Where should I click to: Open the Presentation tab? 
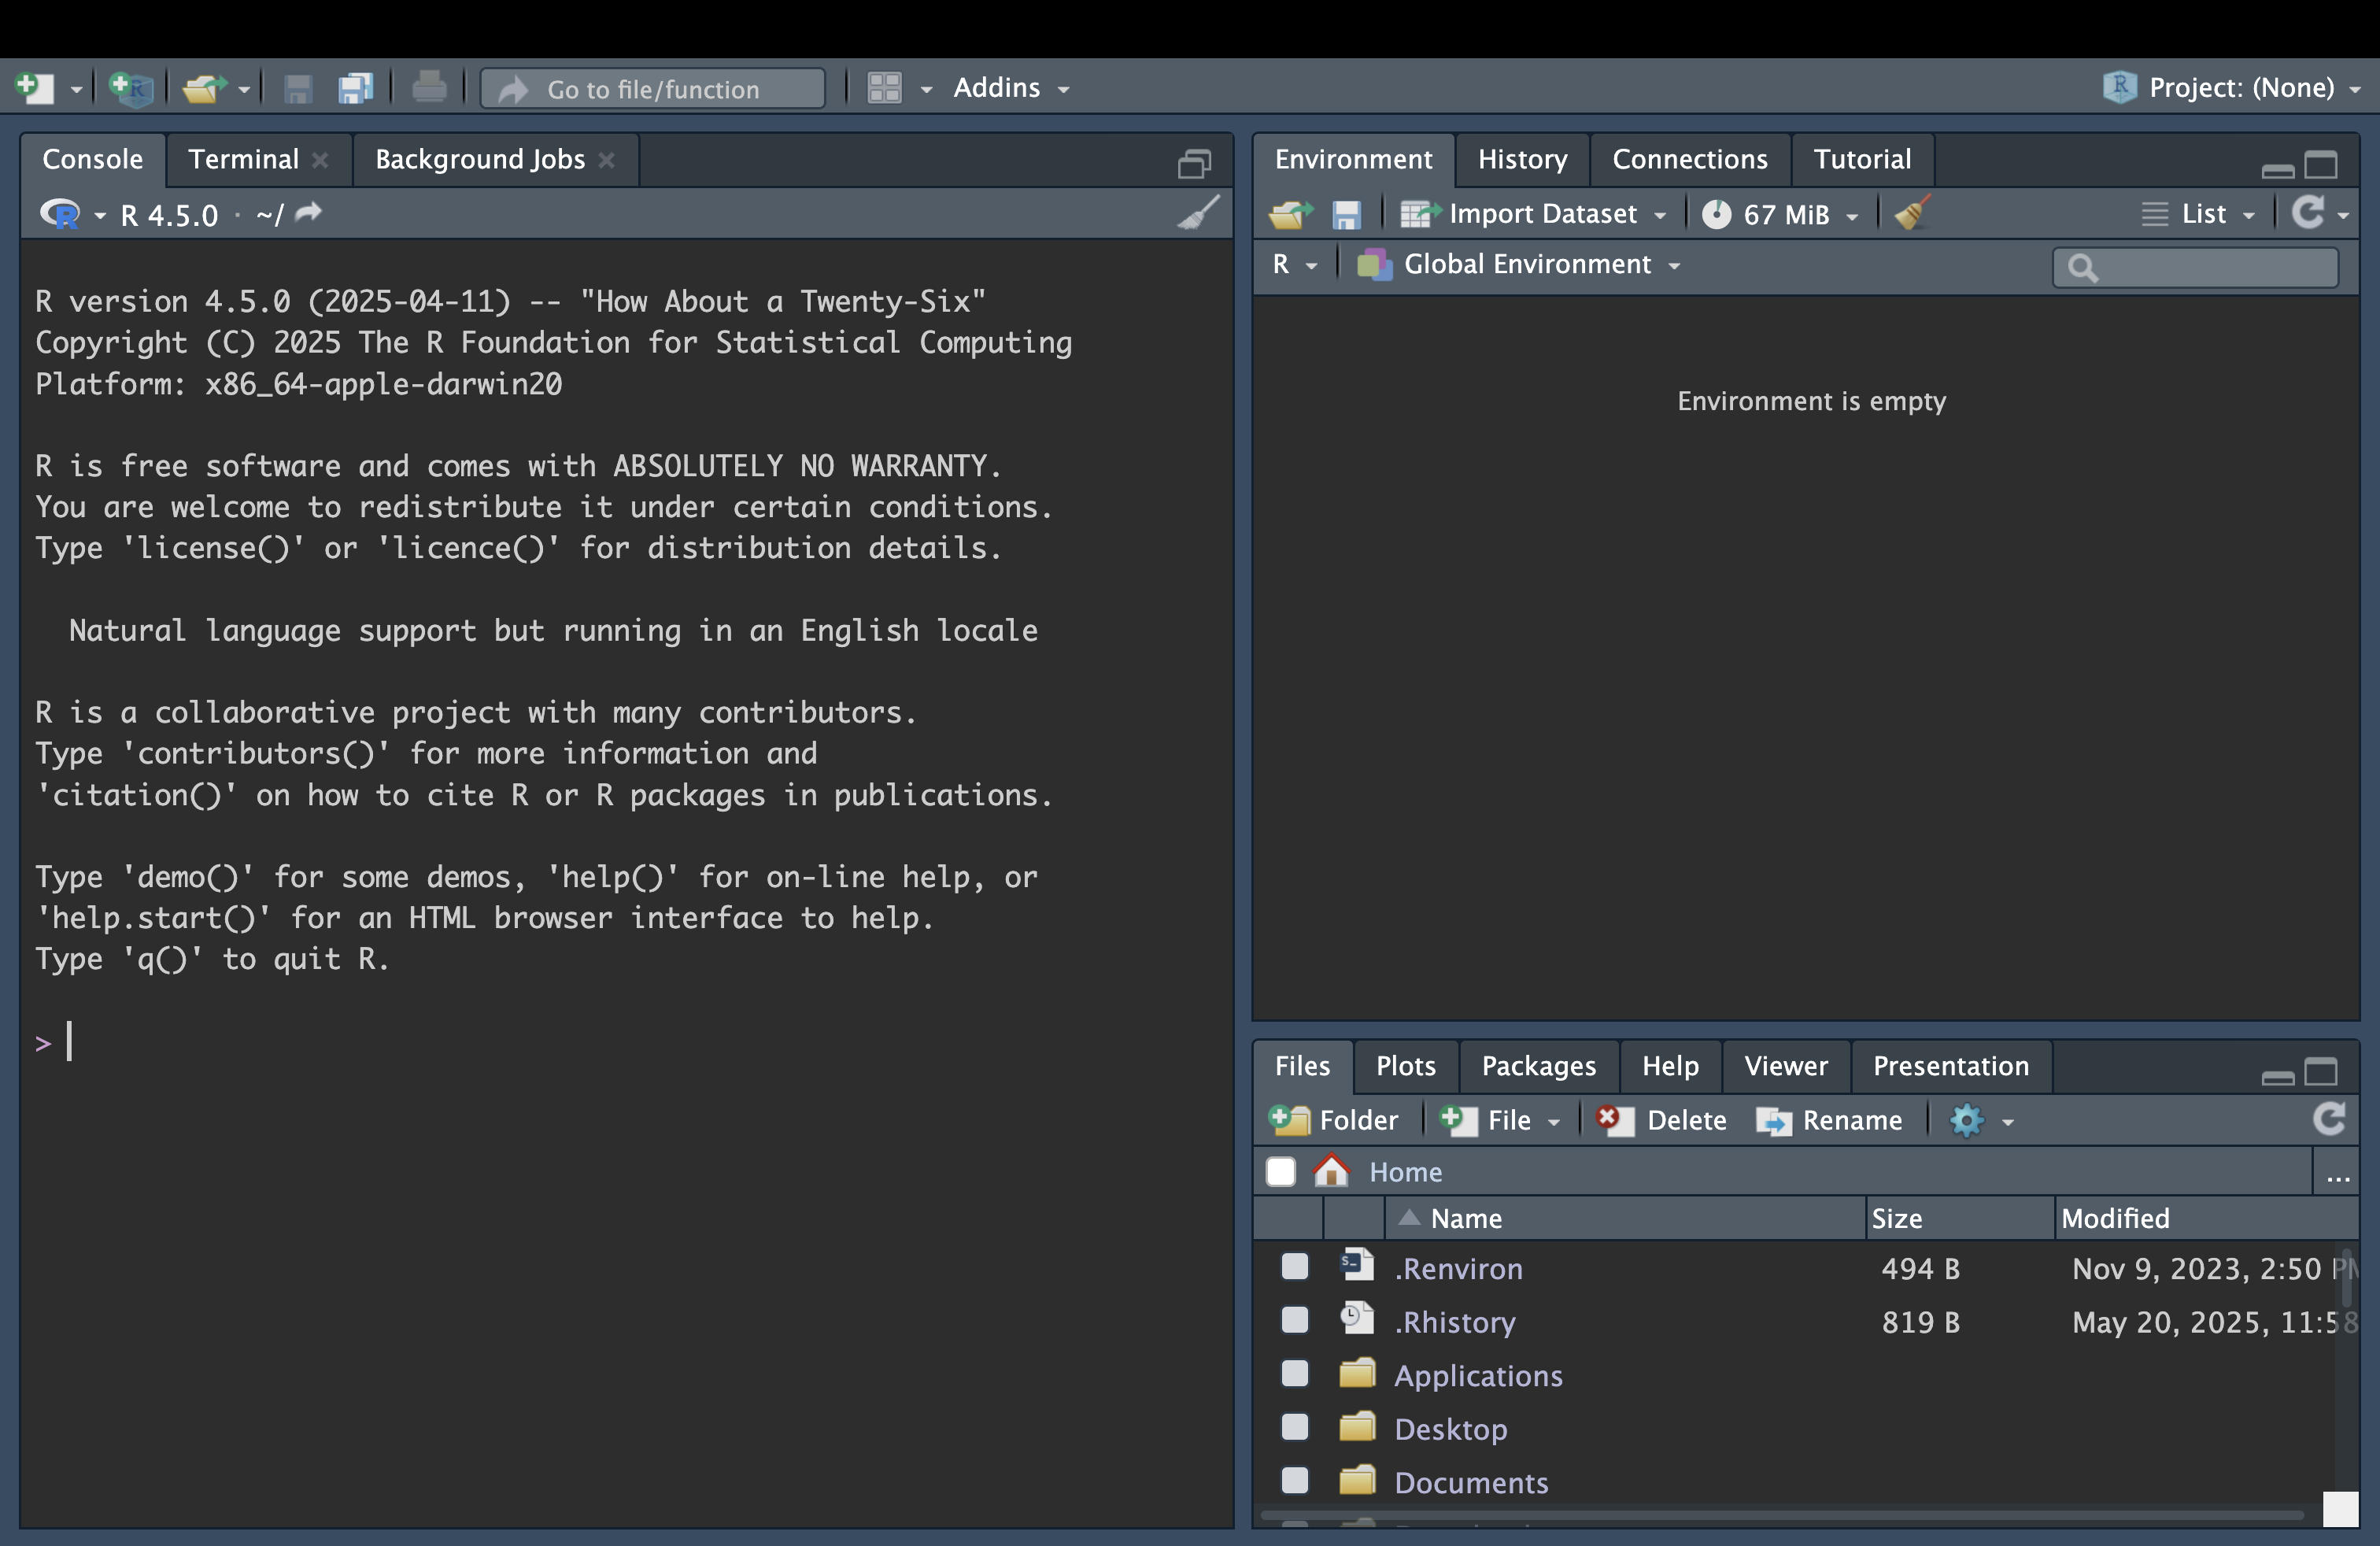click(x=1950, y=1065)
